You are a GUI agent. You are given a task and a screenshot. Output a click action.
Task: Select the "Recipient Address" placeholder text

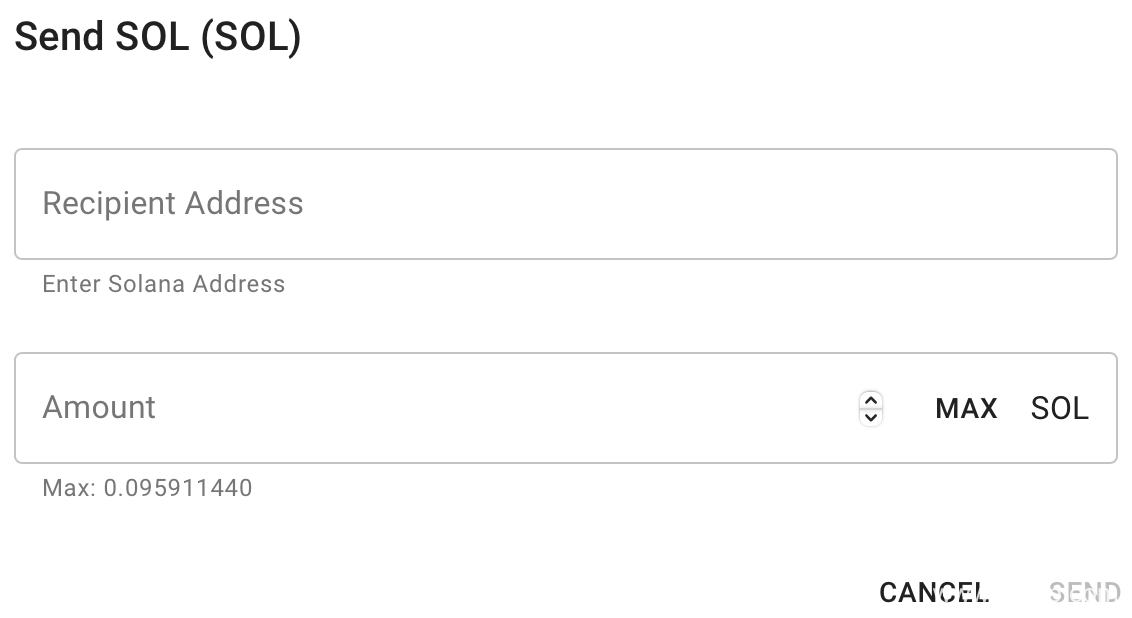click(173, 204)
